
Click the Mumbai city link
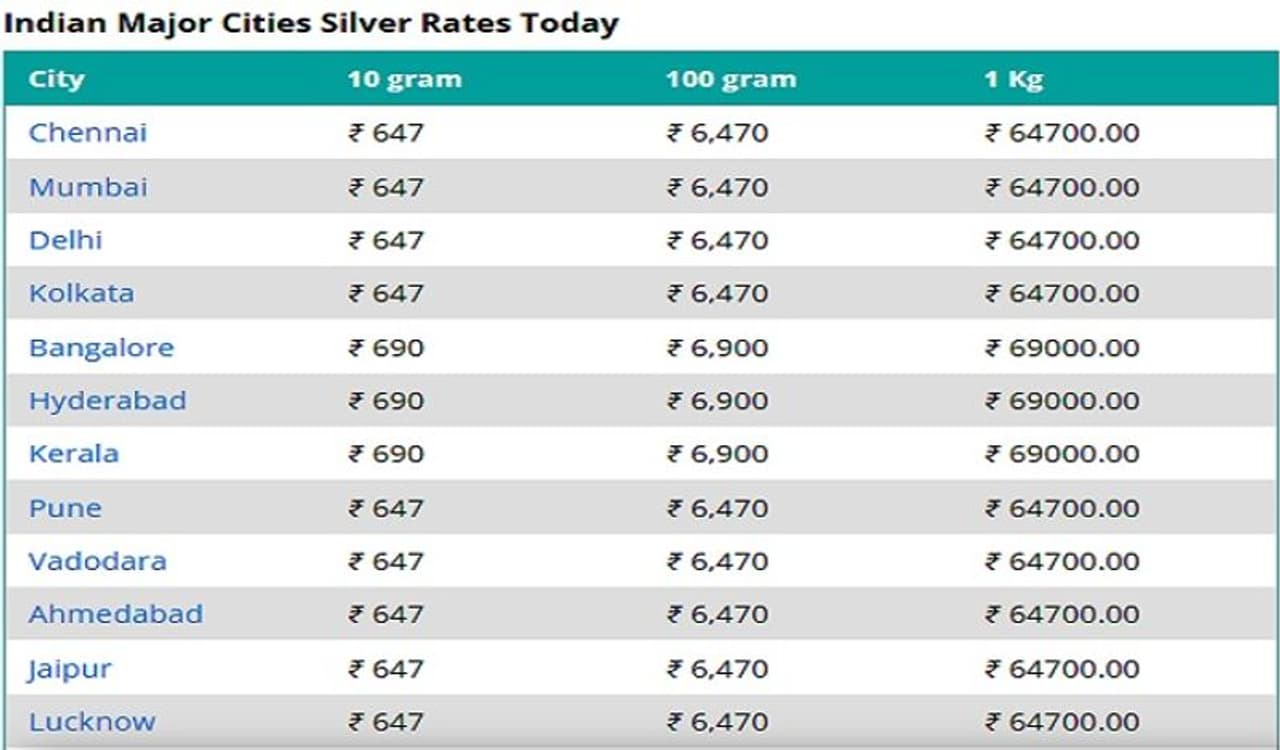point(88,187)
